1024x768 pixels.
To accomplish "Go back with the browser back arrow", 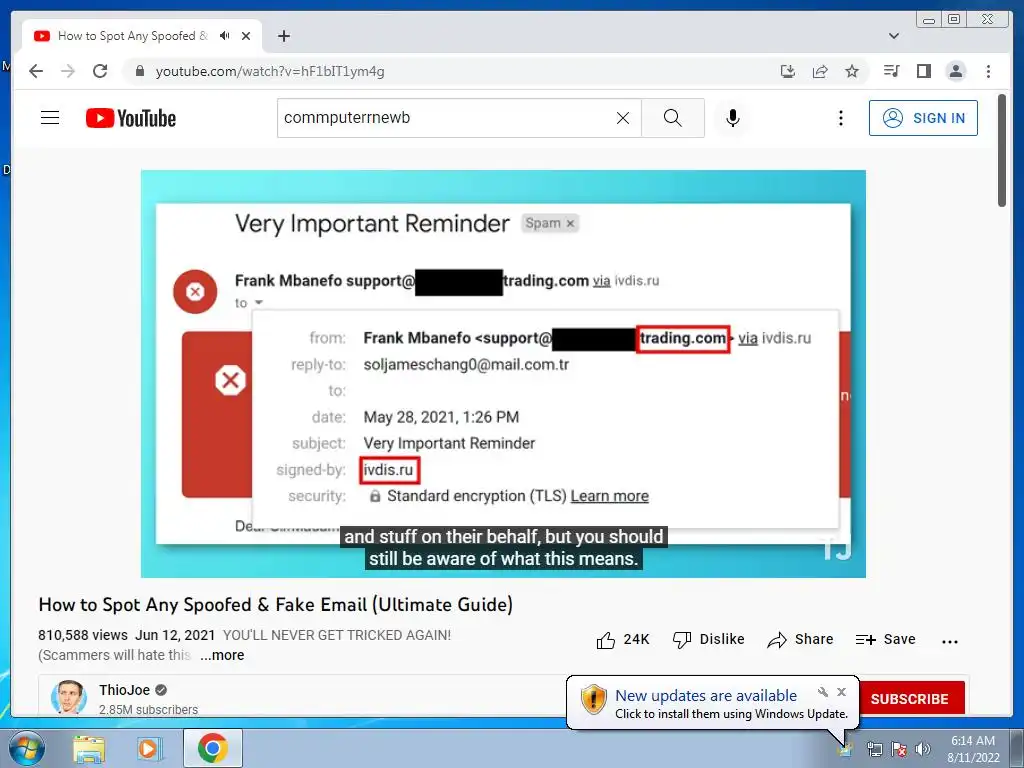I will tap(36, 71).
